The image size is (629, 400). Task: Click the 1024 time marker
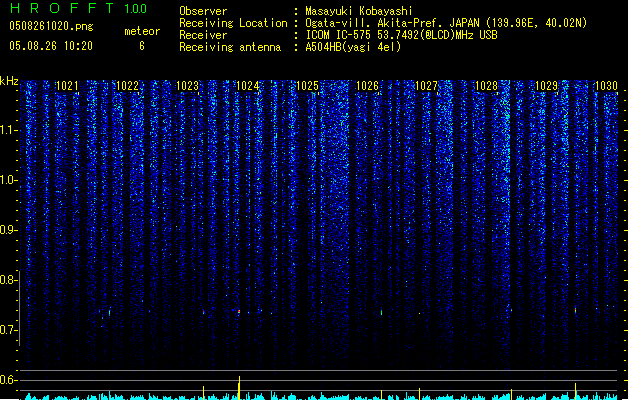pos(248,86)
